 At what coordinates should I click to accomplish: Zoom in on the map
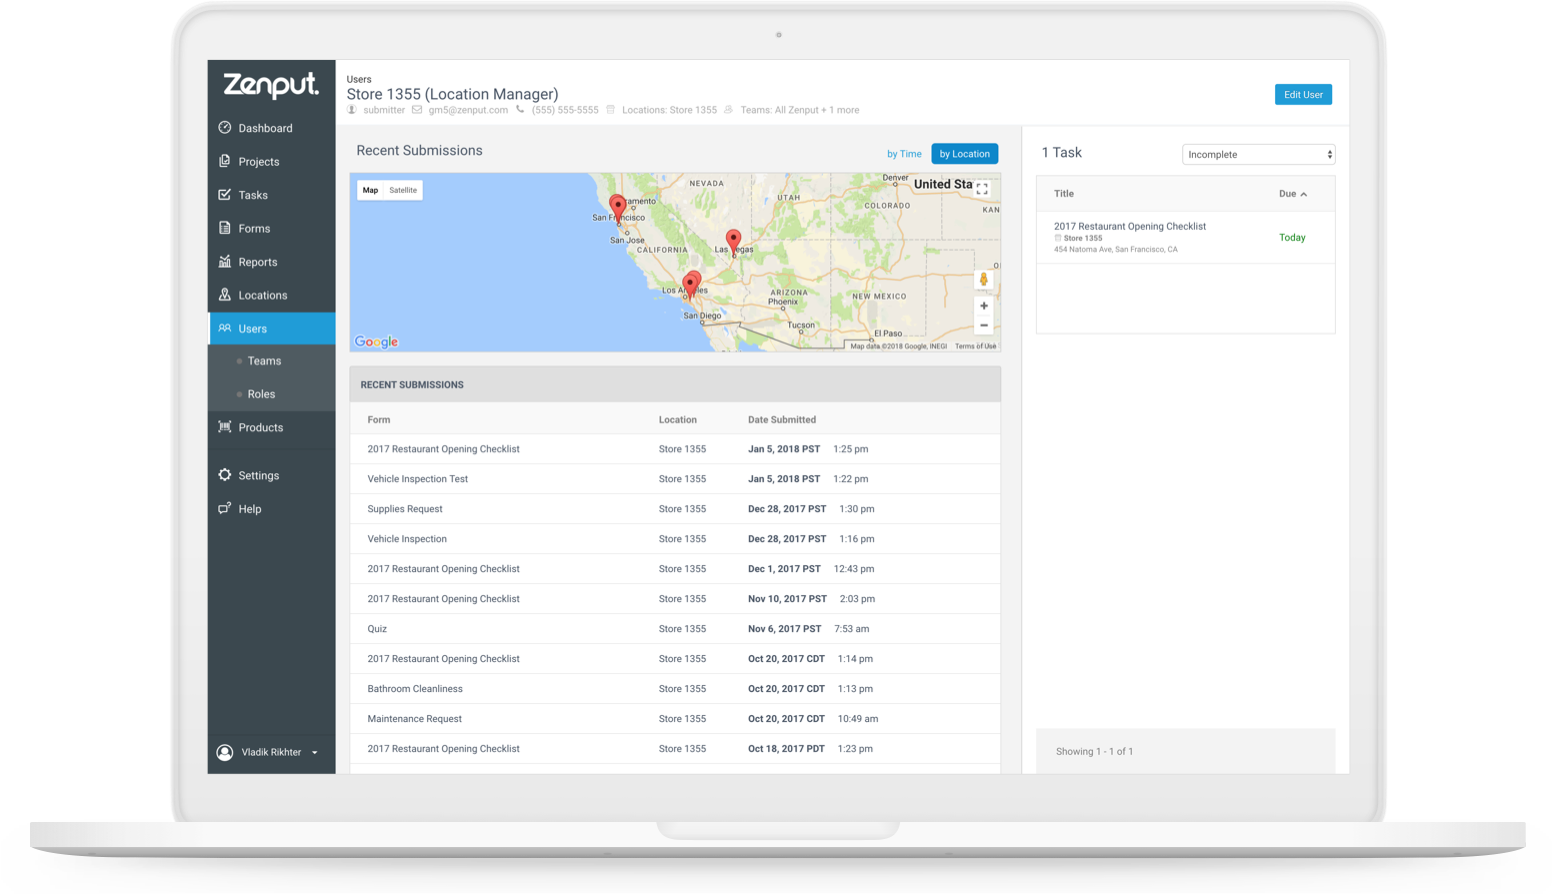coord(983,306)
